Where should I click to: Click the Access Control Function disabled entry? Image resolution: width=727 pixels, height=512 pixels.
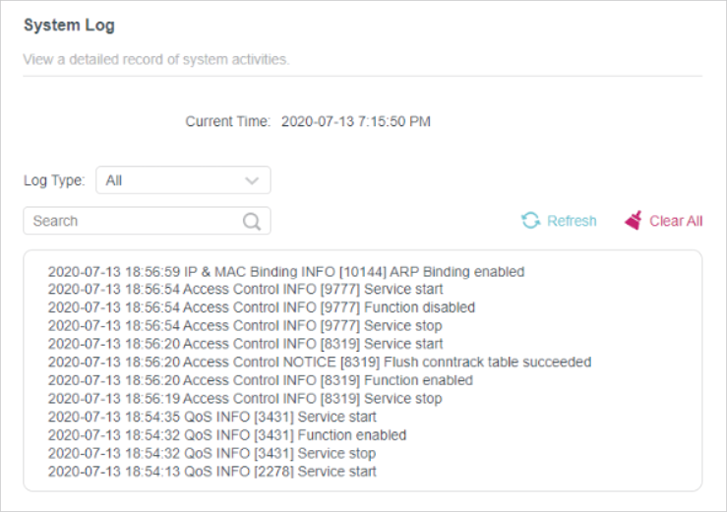(261, 307)
